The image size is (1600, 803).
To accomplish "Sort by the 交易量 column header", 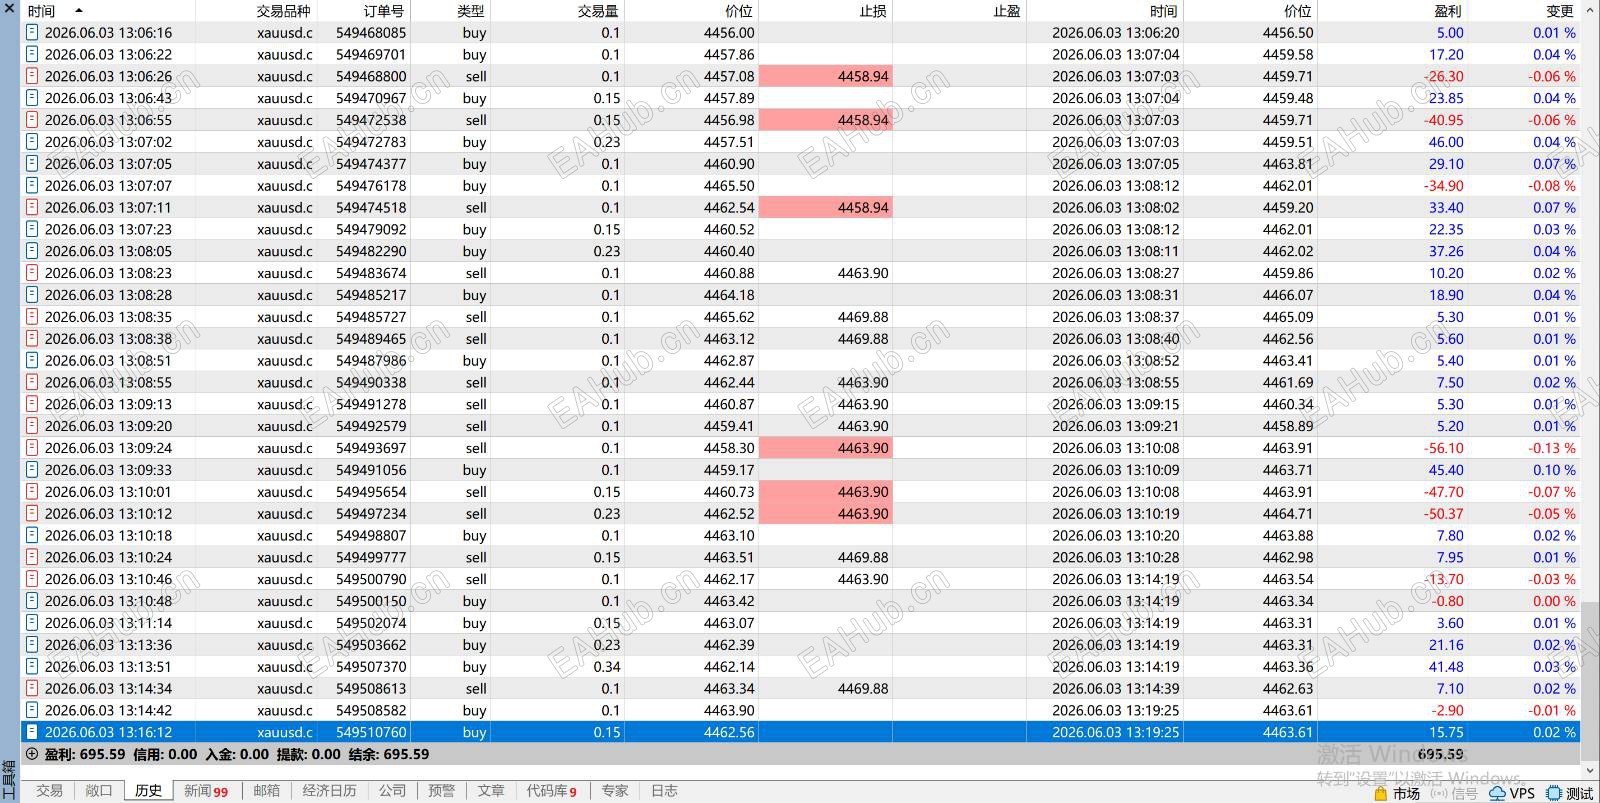I will tap(597, 11).
